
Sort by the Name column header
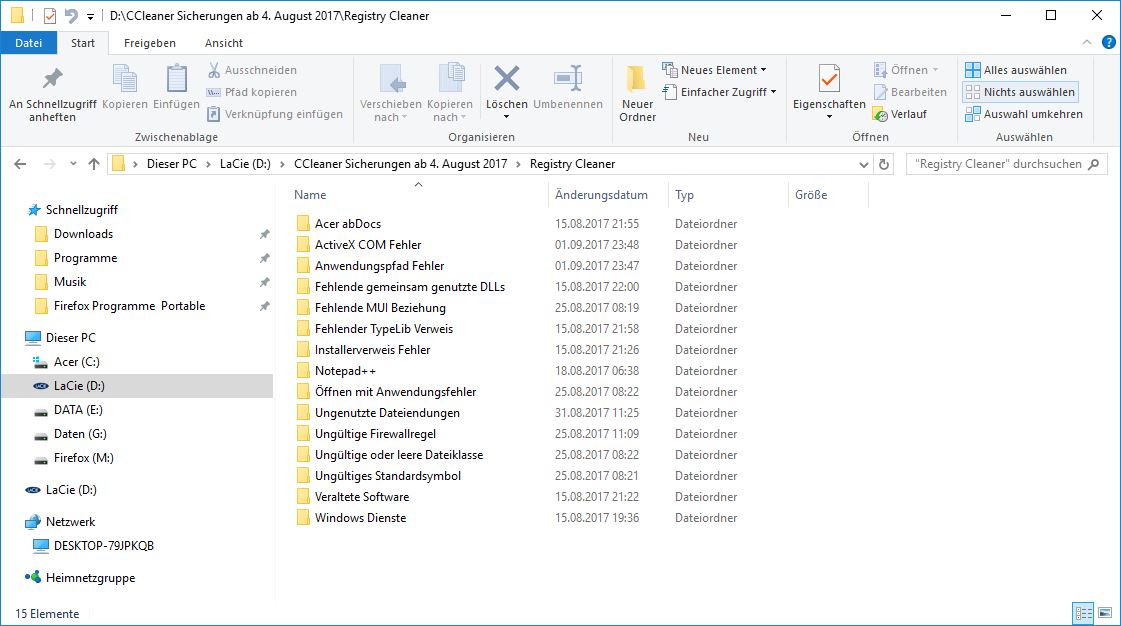pyautogui.click(x=310, y=195)
